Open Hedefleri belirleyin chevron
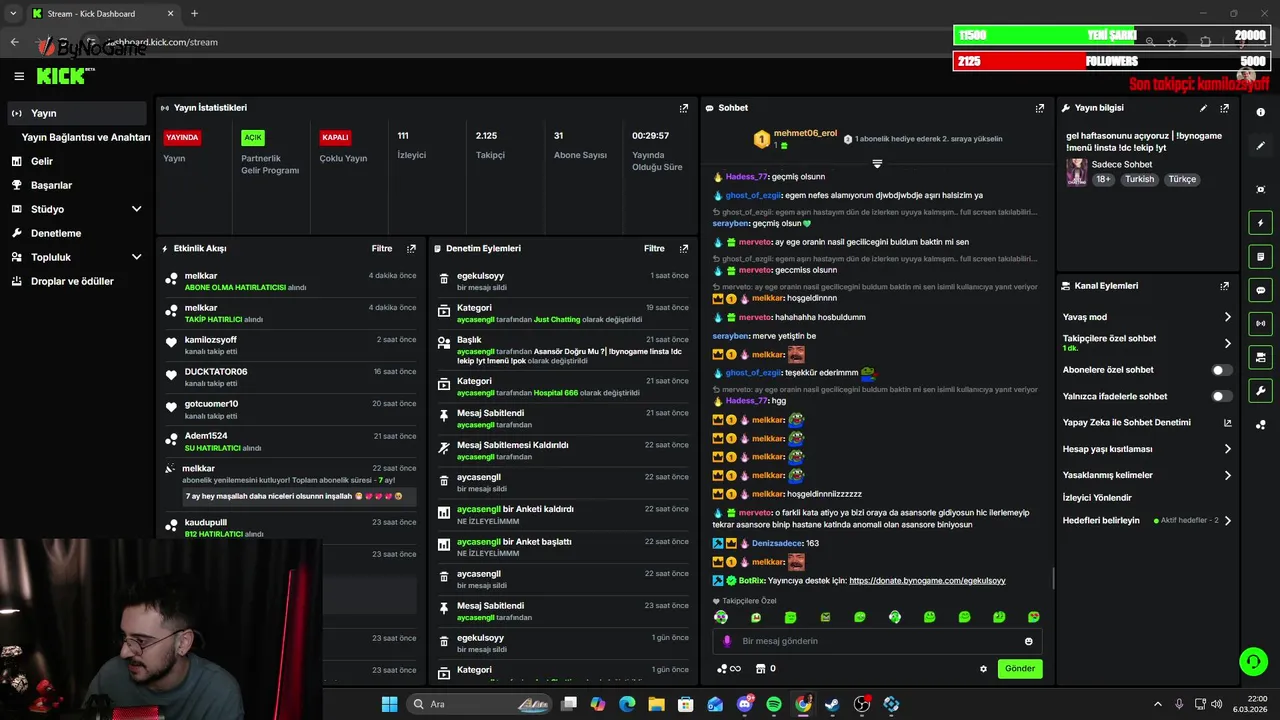Screen dimensions: 1280x720 pyautogui.click(x=1228, y=520)
